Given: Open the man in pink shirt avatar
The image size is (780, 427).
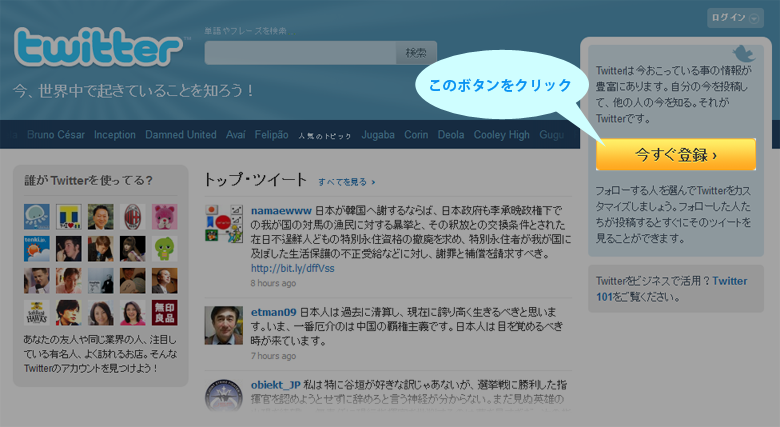Looking at the screenshot, I should coord(69,281).
